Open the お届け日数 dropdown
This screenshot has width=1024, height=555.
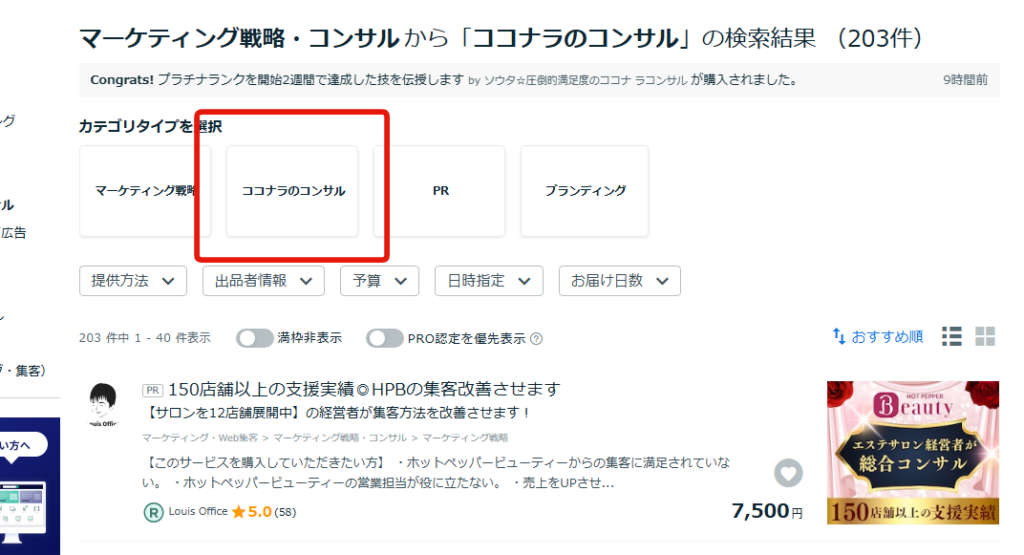click(x=619, y=281)
